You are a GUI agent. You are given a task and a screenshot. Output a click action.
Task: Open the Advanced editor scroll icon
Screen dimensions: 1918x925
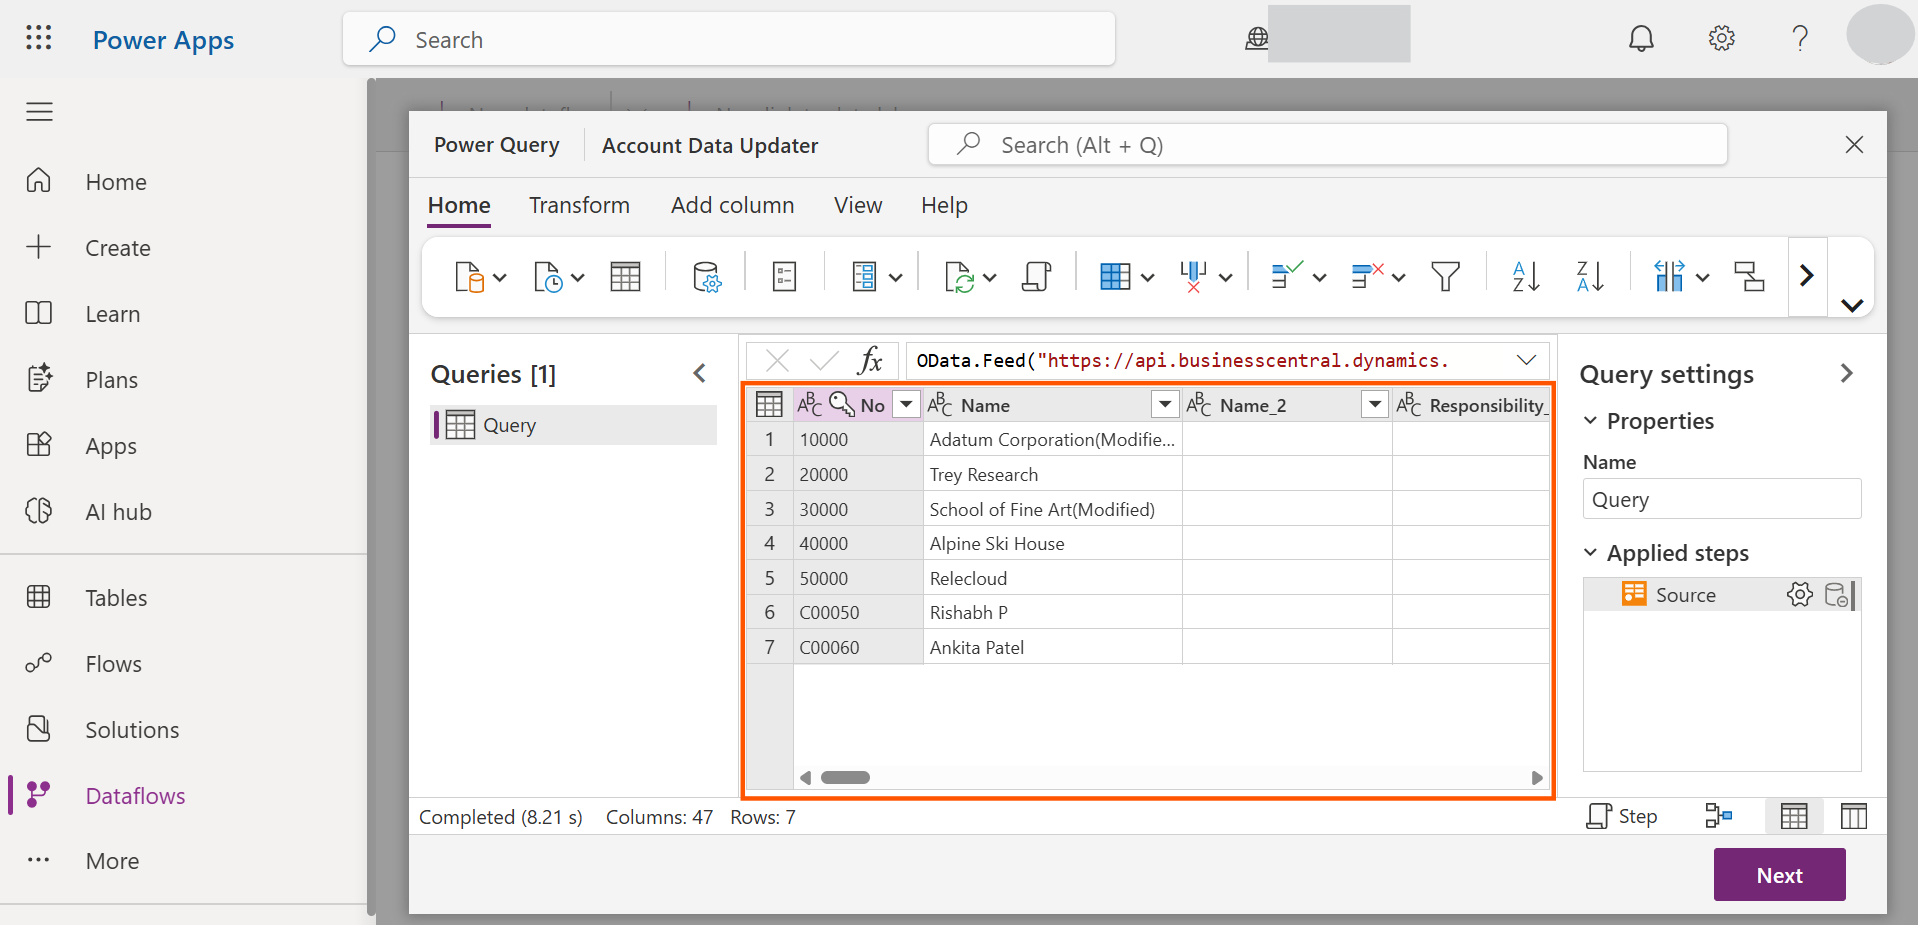[x=1036, y=277]
